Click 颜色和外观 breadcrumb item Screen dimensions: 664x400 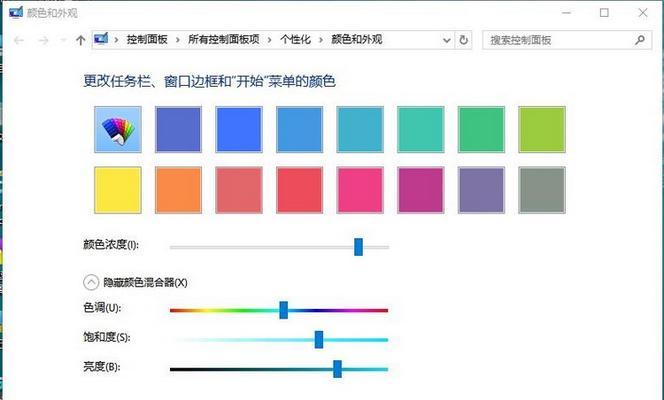357,40
